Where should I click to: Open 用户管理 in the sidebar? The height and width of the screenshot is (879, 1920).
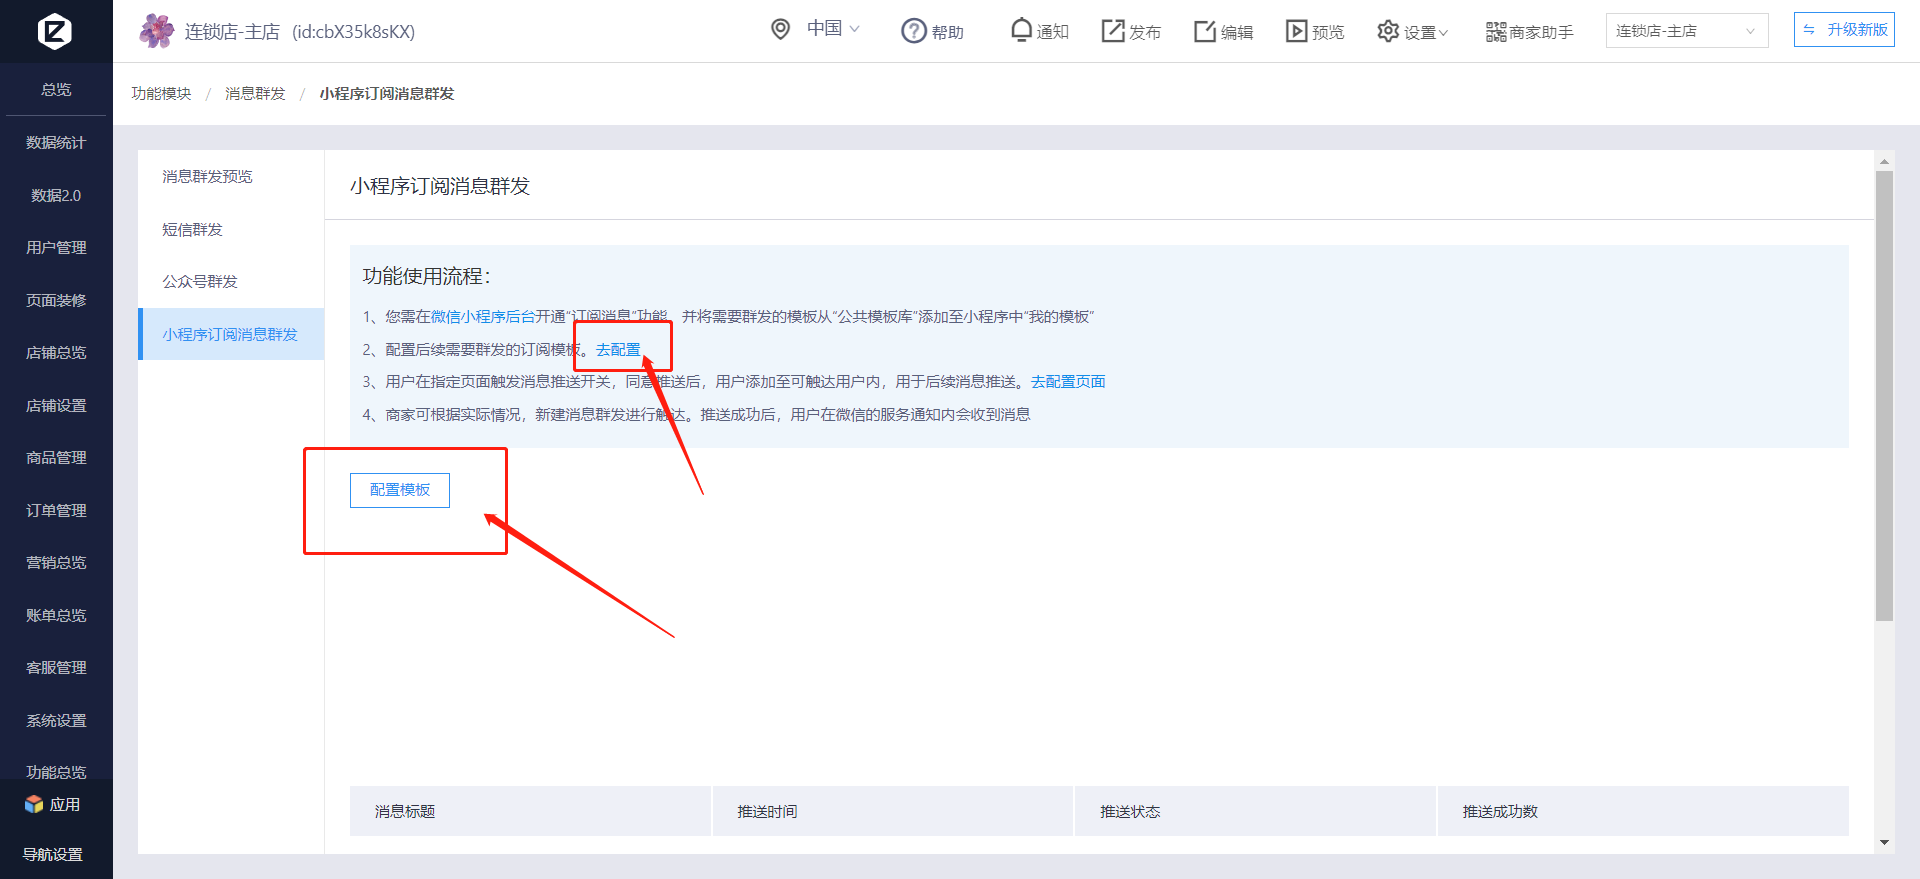[56, 247]
